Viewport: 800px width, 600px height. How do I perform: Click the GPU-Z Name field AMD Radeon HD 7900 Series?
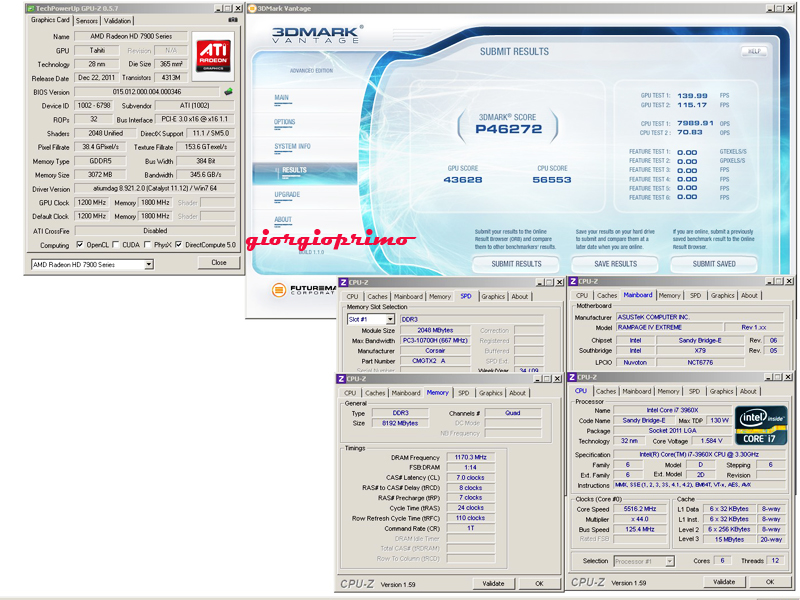tap(131, 36)
